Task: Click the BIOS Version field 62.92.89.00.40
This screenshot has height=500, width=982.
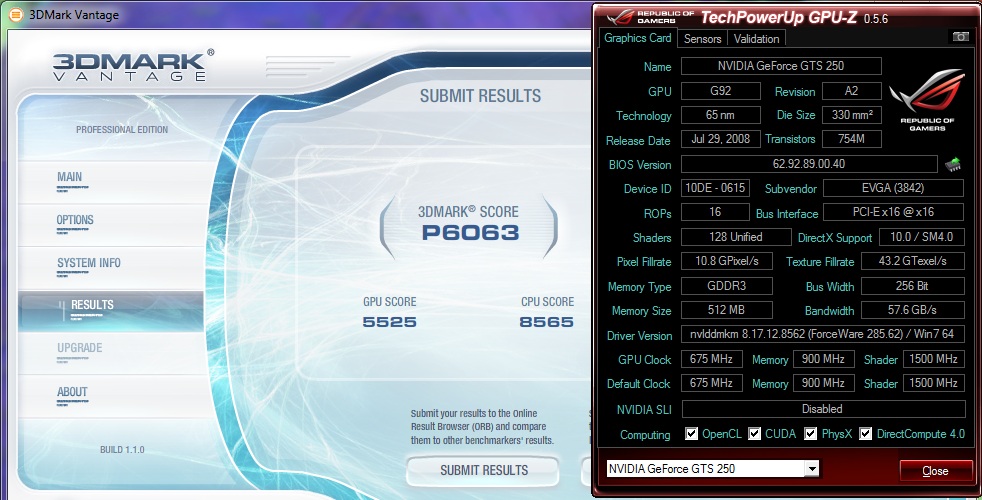Action: click(x=809, y=164)
